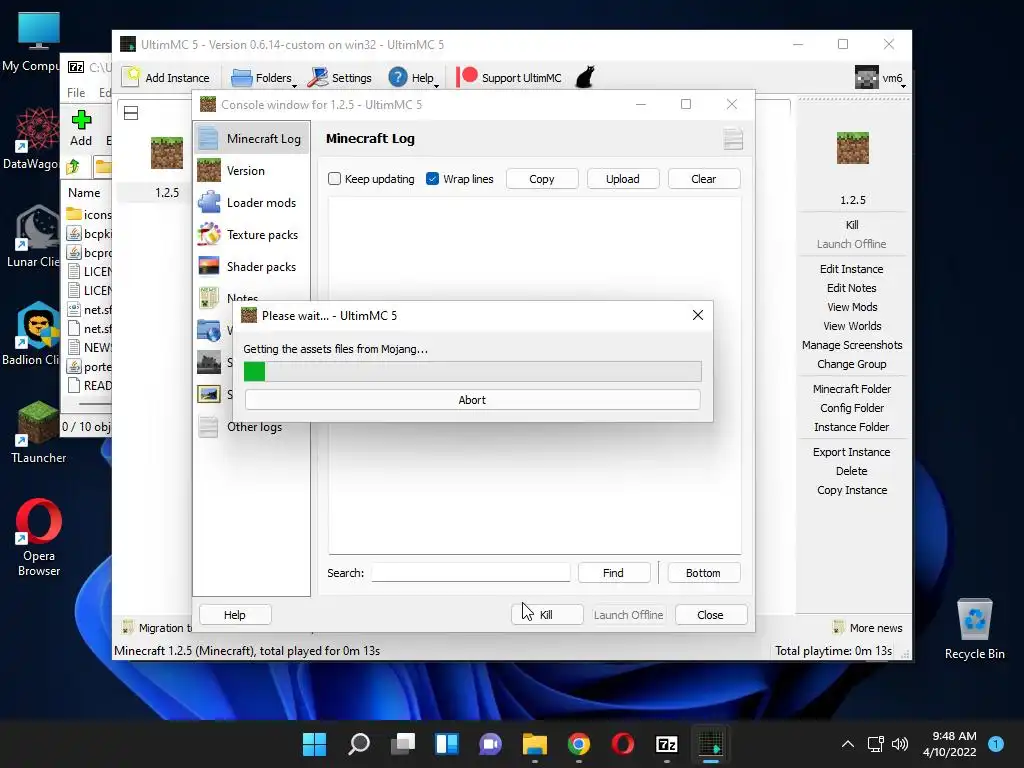The height and width of the screenshot is (768, 1024).
Task: Click More news
Action: (868, 628)
